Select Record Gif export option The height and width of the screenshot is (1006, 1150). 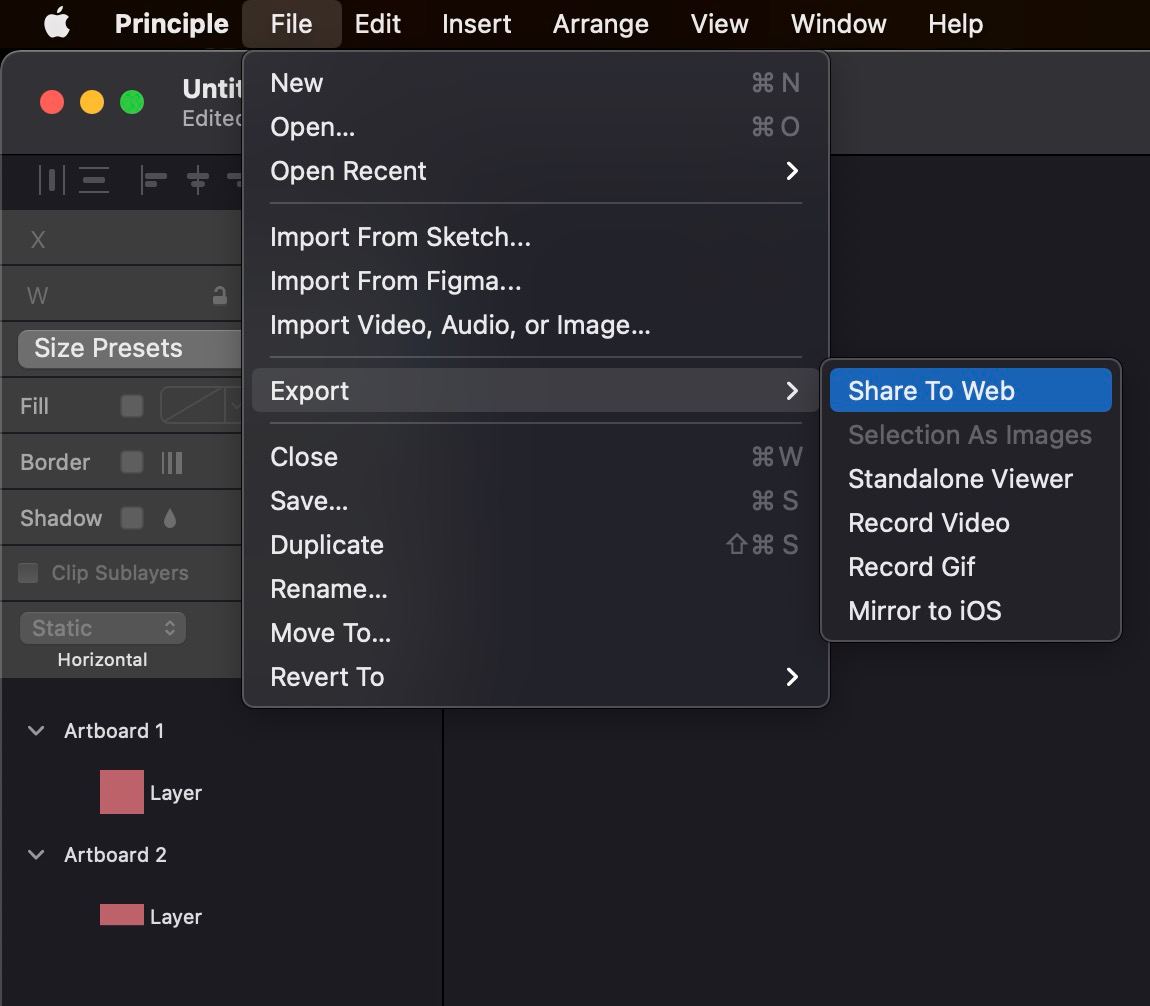click(x=970, y=567)
